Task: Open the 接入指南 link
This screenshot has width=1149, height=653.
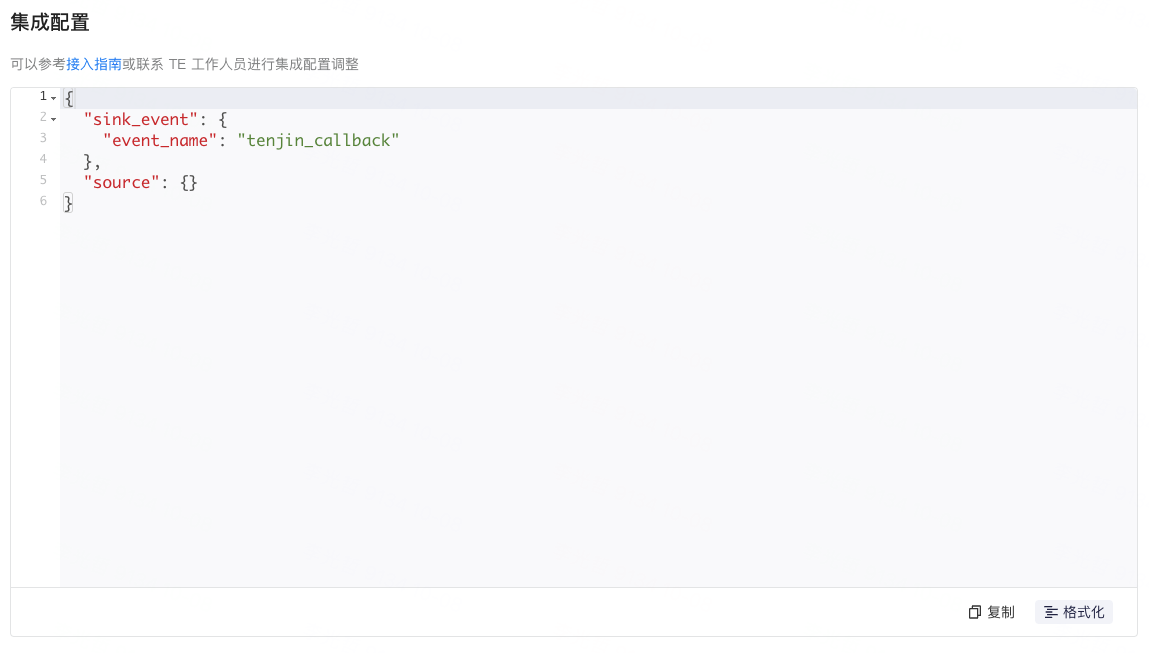Action: (x=94, y=64)
